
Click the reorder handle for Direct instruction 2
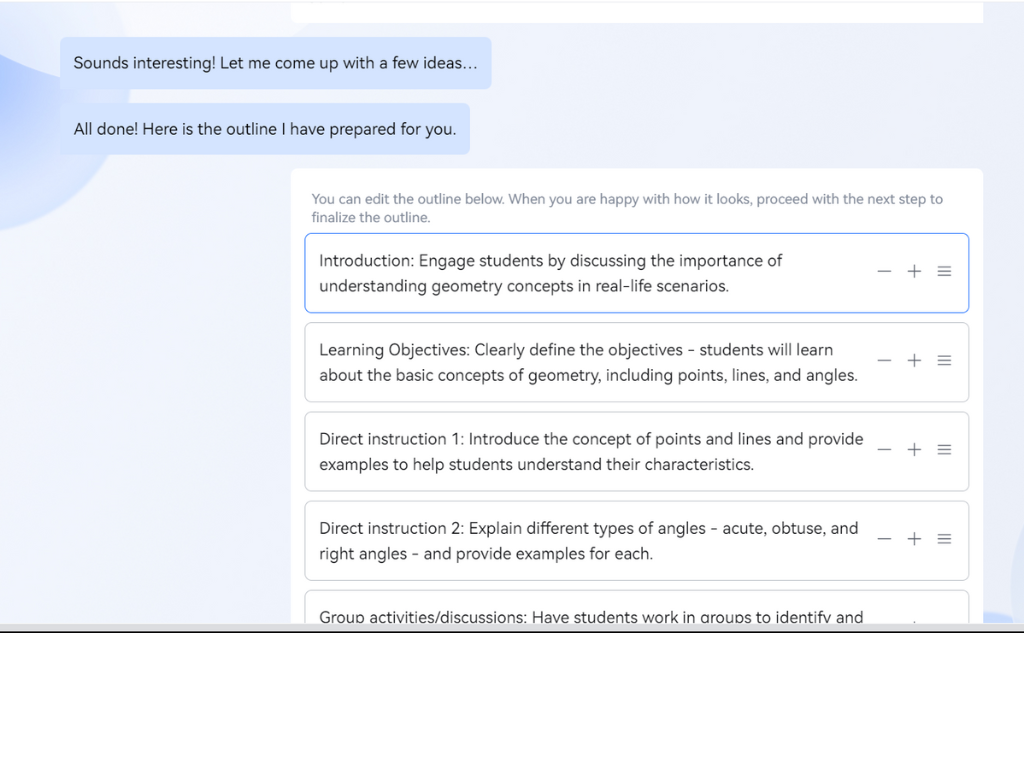pyautogui.click(x=944, y=539)
